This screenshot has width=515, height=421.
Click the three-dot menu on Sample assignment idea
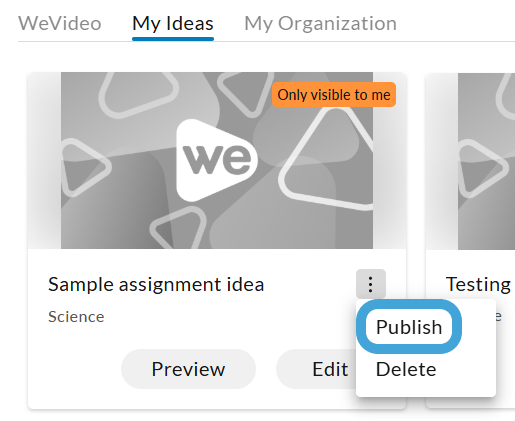[371, 284]
